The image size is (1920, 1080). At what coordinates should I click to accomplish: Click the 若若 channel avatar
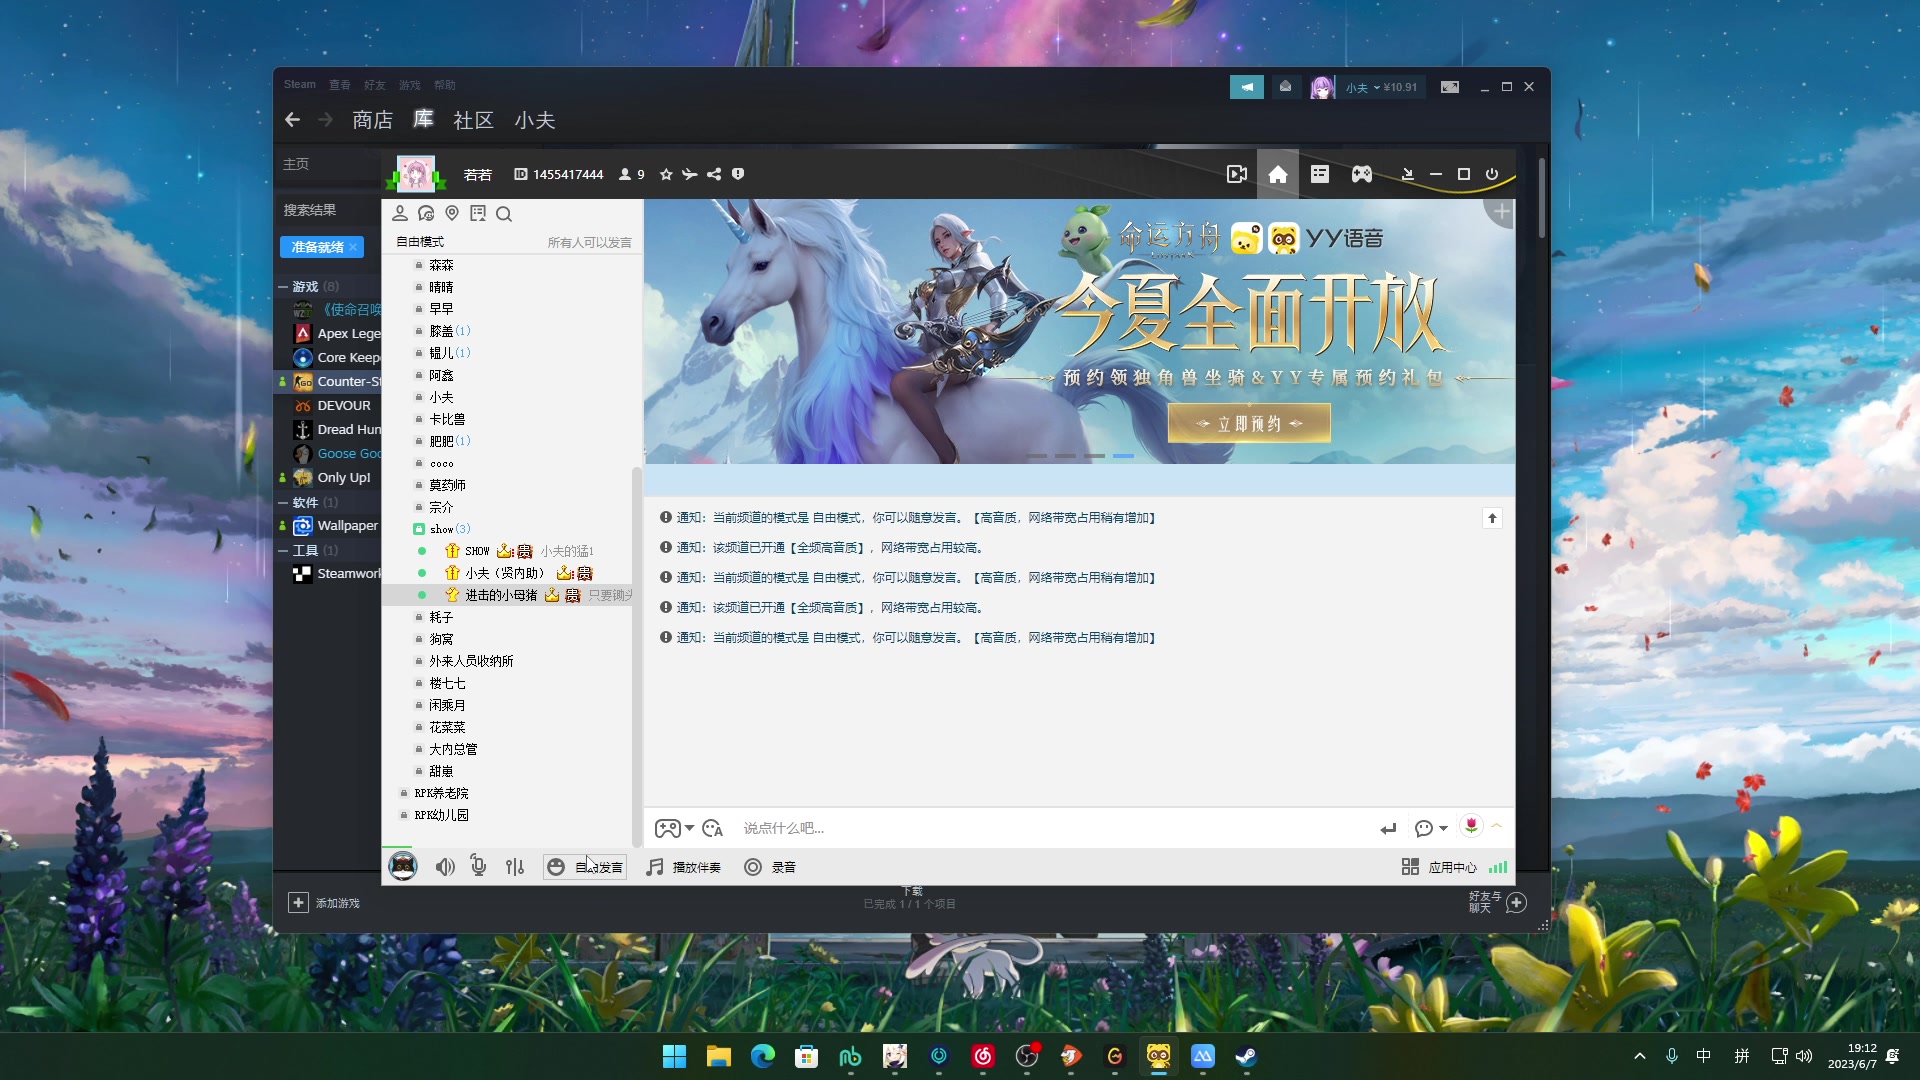(416, 174)
